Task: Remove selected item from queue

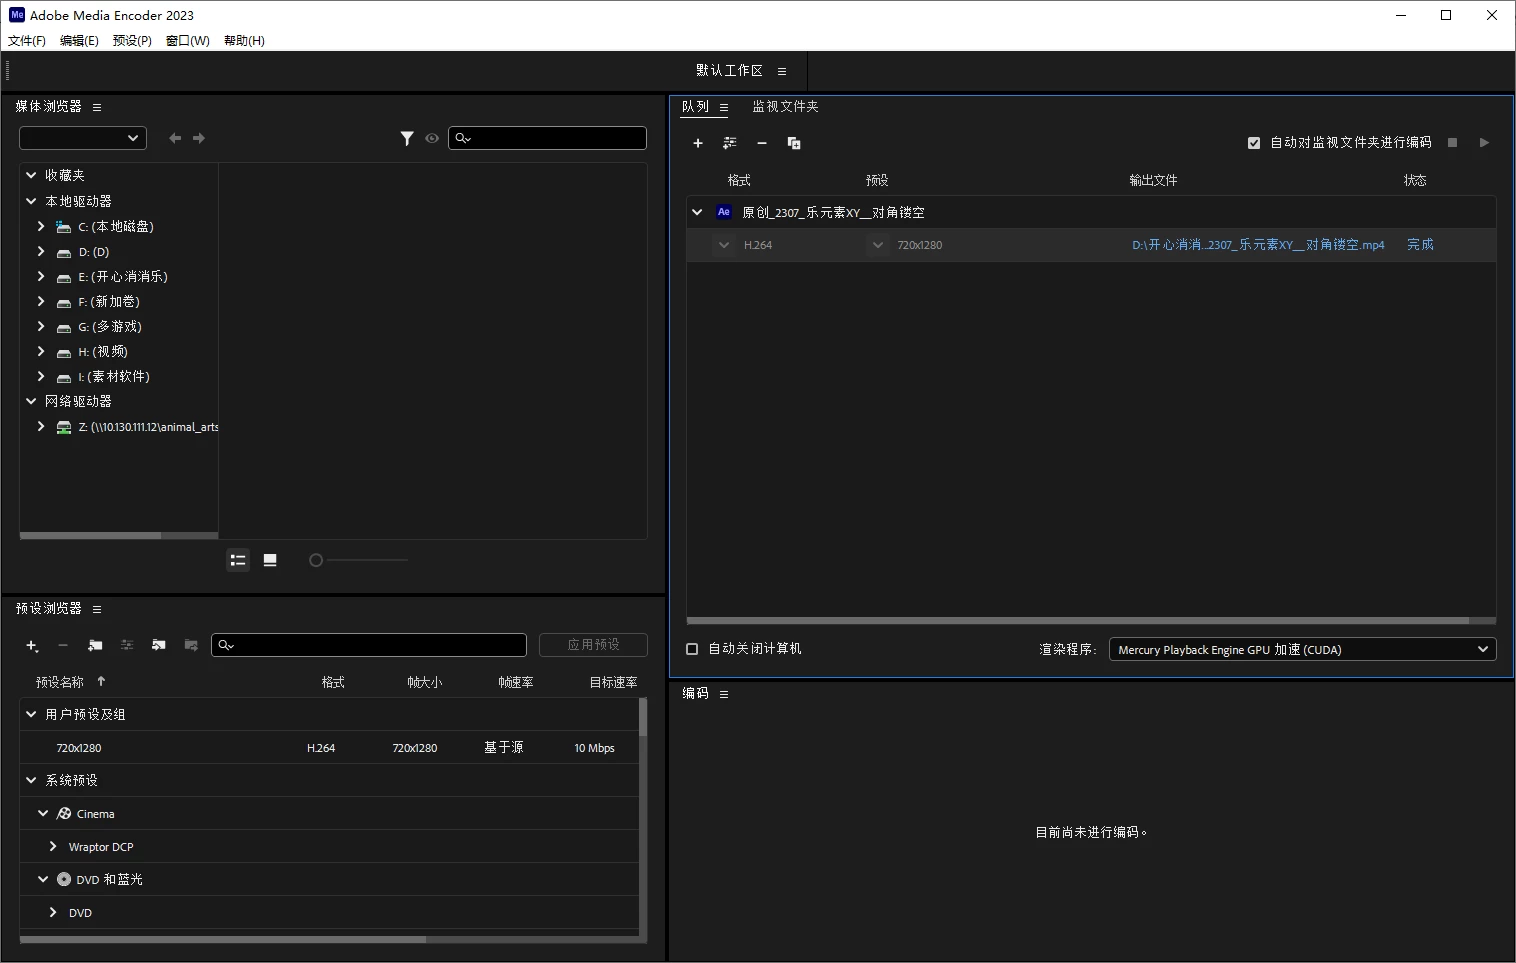Action: [762, 143]
